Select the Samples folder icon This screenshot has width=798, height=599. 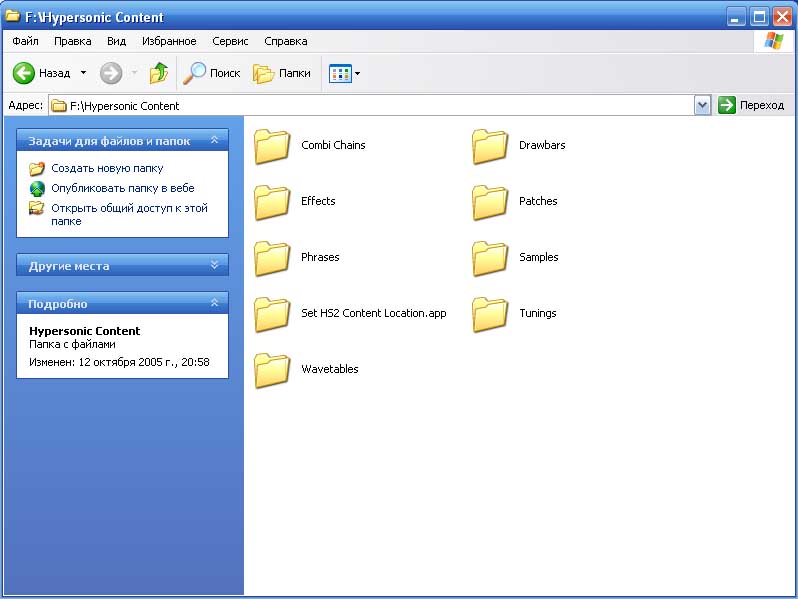pos(490,258)
